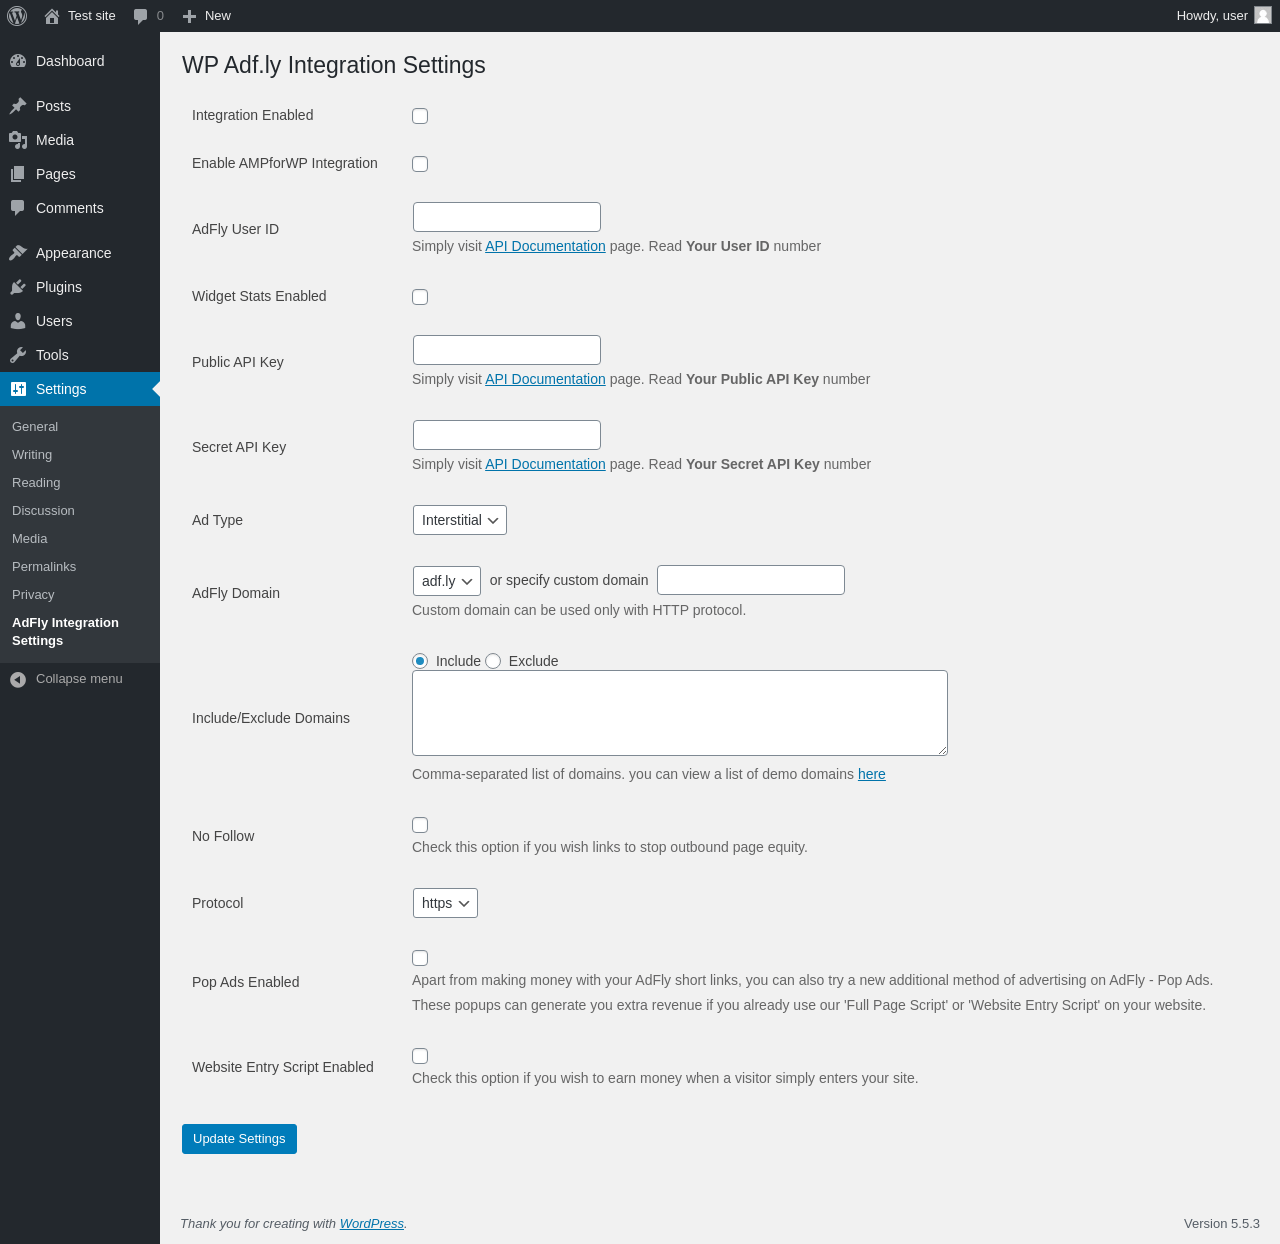Image resolution: width=1280 pixels, height=1244 pixels.
Task: Open the Plugins menu item
Action: click(x=80, y=287)
